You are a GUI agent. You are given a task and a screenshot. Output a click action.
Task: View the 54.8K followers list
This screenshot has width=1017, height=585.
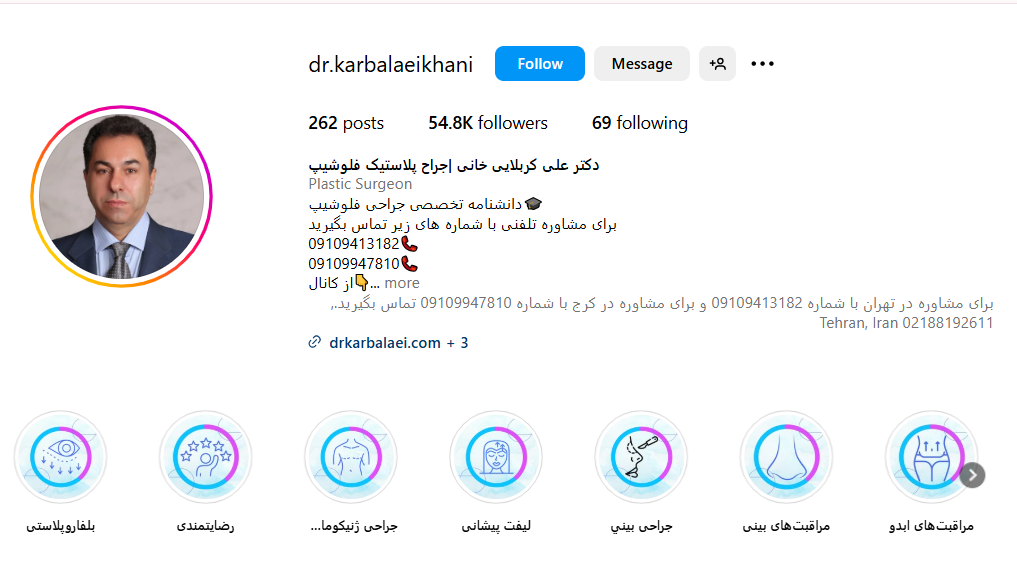click(488, 123)
